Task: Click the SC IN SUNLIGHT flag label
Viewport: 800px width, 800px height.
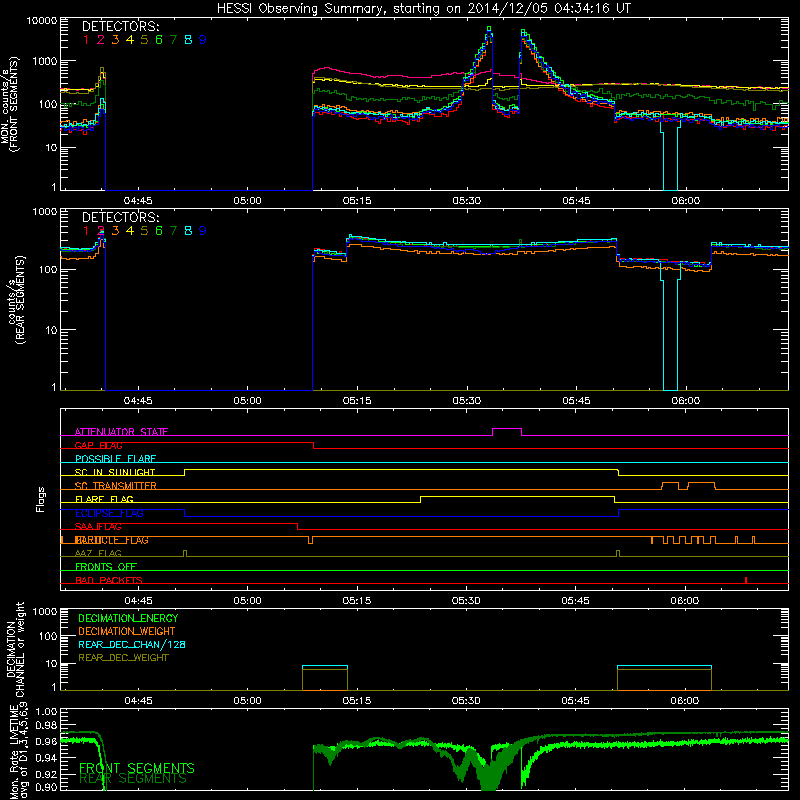Action: point(115,472)
